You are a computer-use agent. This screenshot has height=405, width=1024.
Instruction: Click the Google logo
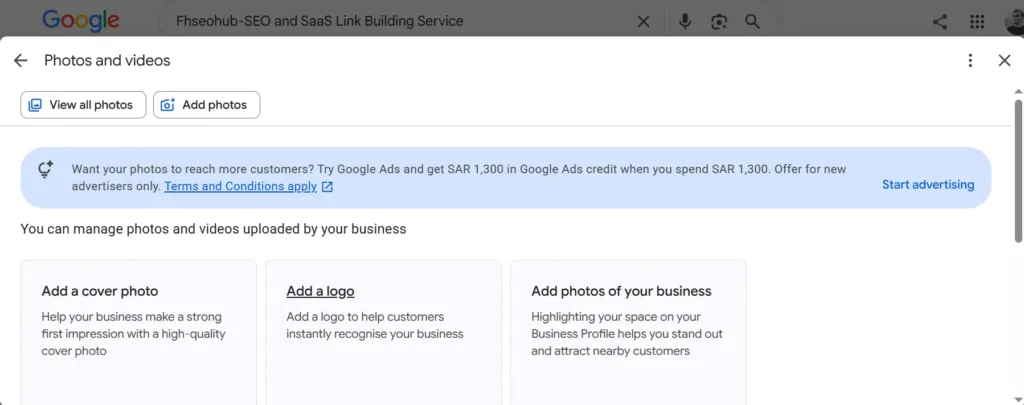(81, 21)
